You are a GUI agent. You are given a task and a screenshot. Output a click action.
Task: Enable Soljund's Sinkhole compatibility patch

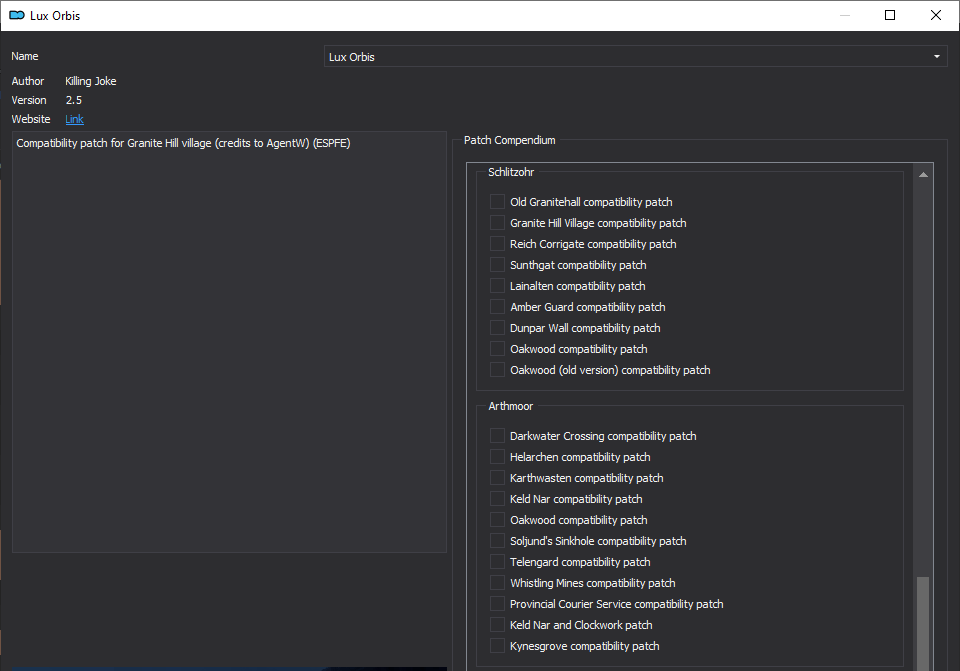click(497, 541)
